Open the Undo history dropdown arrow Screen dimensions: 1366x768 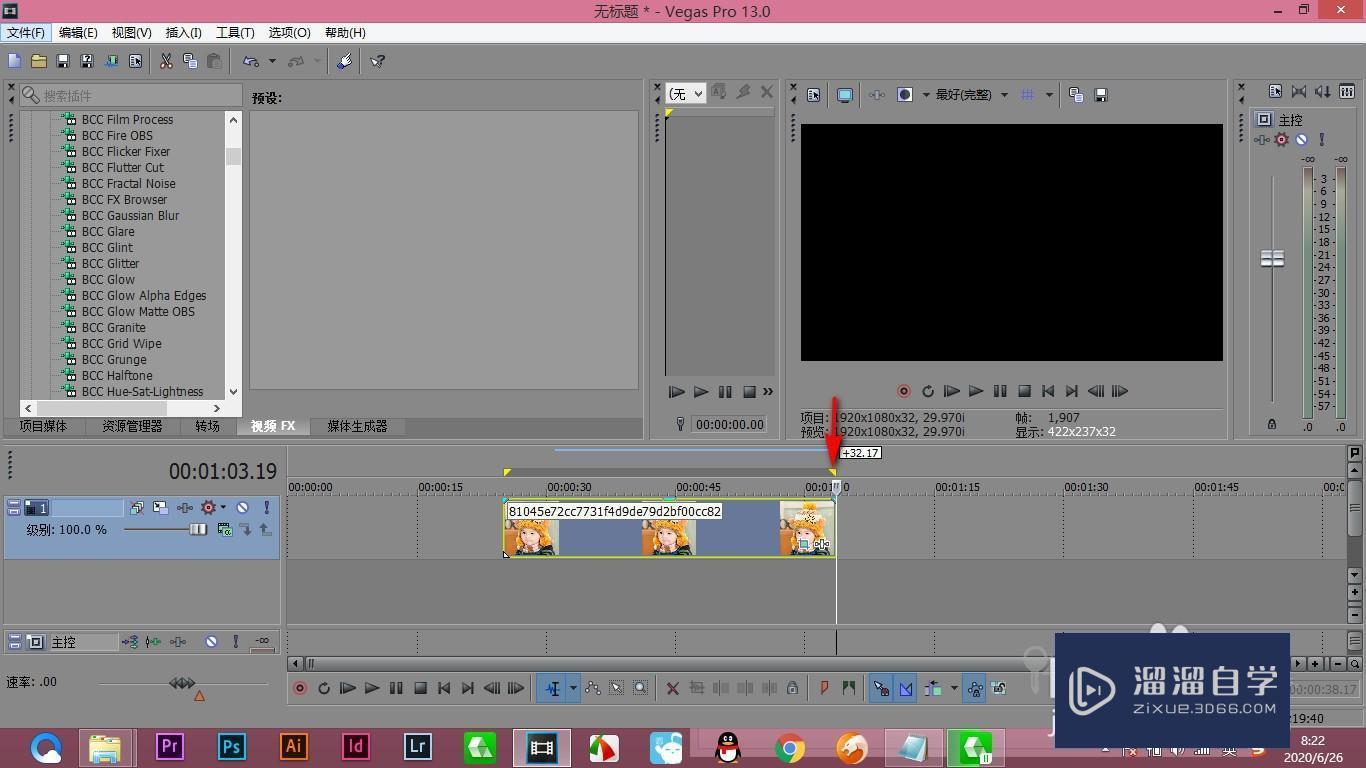(272, 61)
